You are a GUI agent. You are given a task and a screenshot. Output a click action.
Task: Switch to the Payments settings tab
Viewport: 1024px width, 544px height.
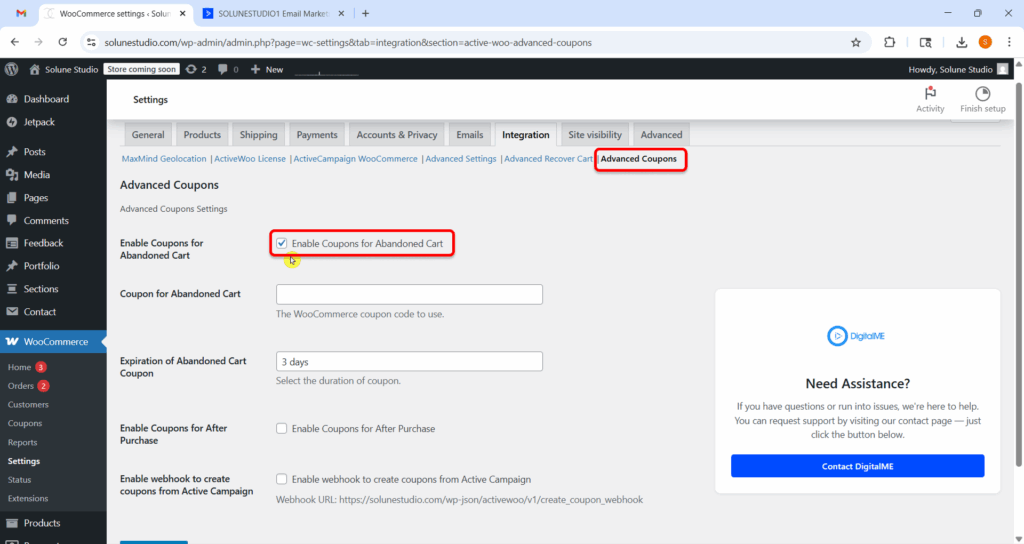tap(317, 135)
